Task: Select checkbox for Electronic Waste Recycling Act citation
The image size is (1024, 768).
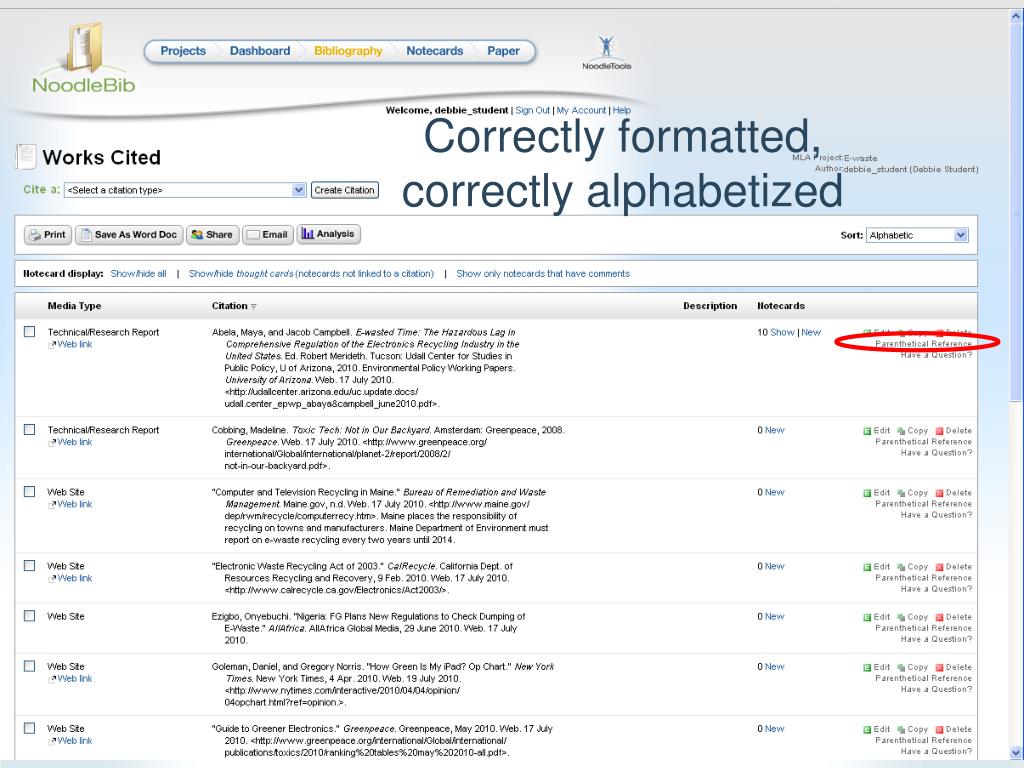Action: (30, 566)
